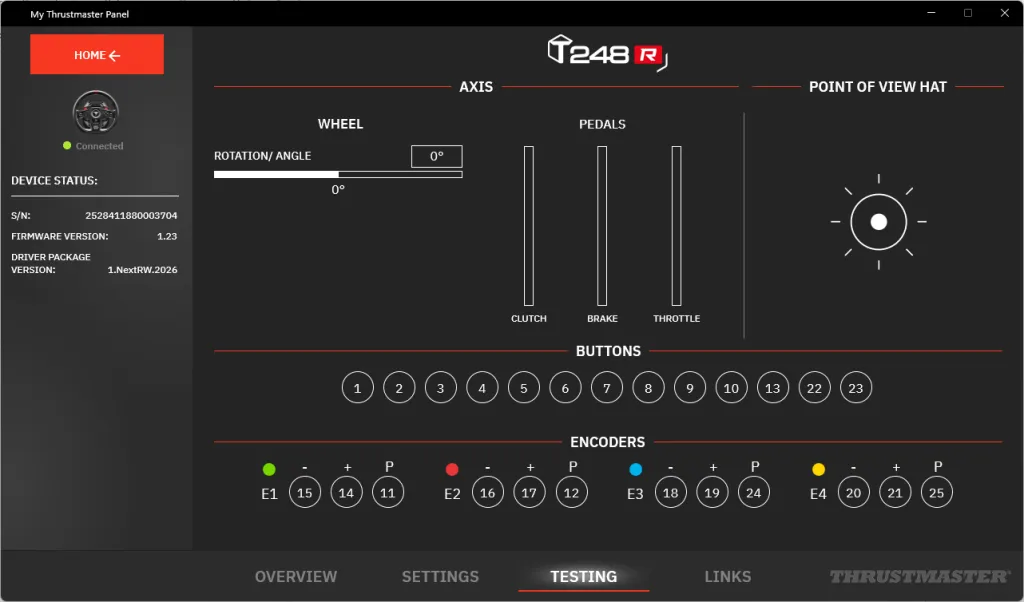Click the T248 R logo

(607, 53)
